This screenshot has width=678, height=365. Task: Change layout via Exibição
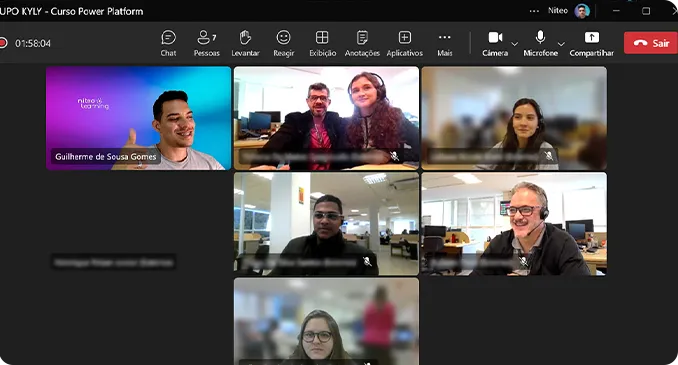pos(322,43)
